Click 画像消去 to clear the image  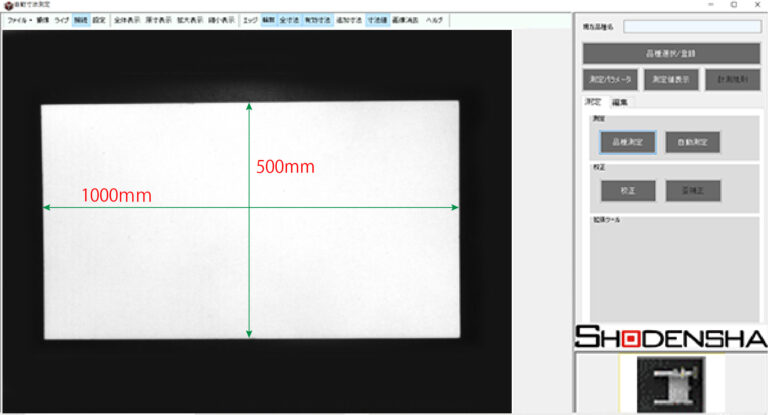coord(406,20)
